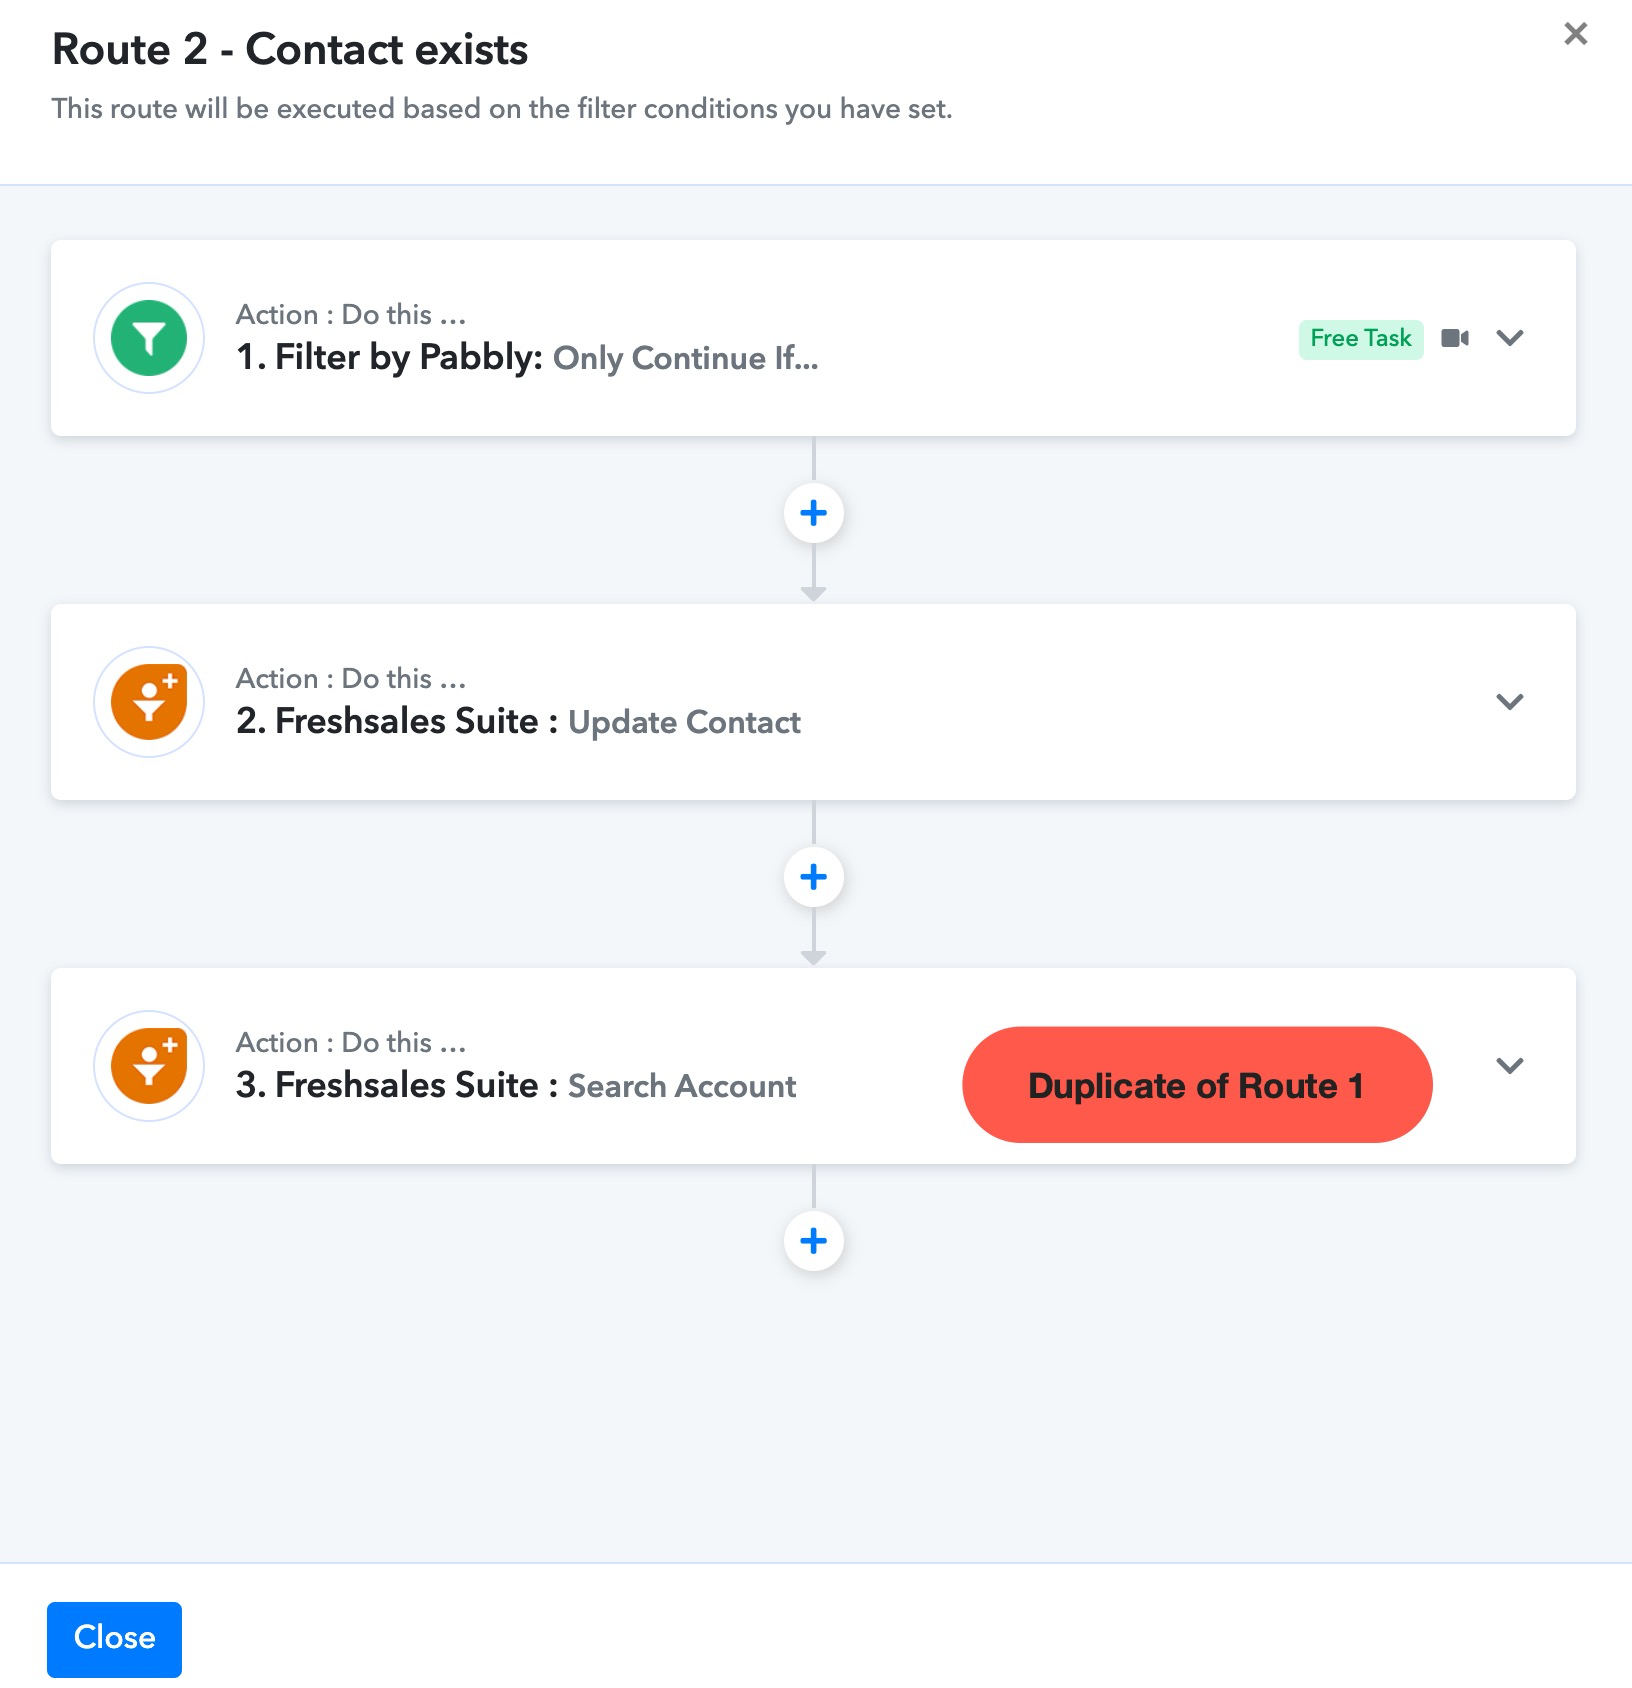This screenshot has width=1632, height=1688.
Task: Open the video tutorial camera icon
Action: tap(1455, 338)
